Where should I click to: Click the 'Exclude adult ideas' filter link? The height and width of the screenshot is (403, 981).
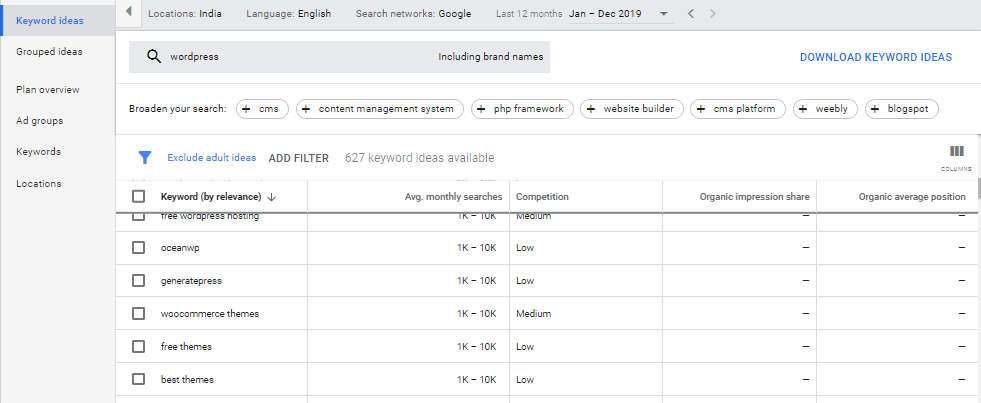(211, 158)
